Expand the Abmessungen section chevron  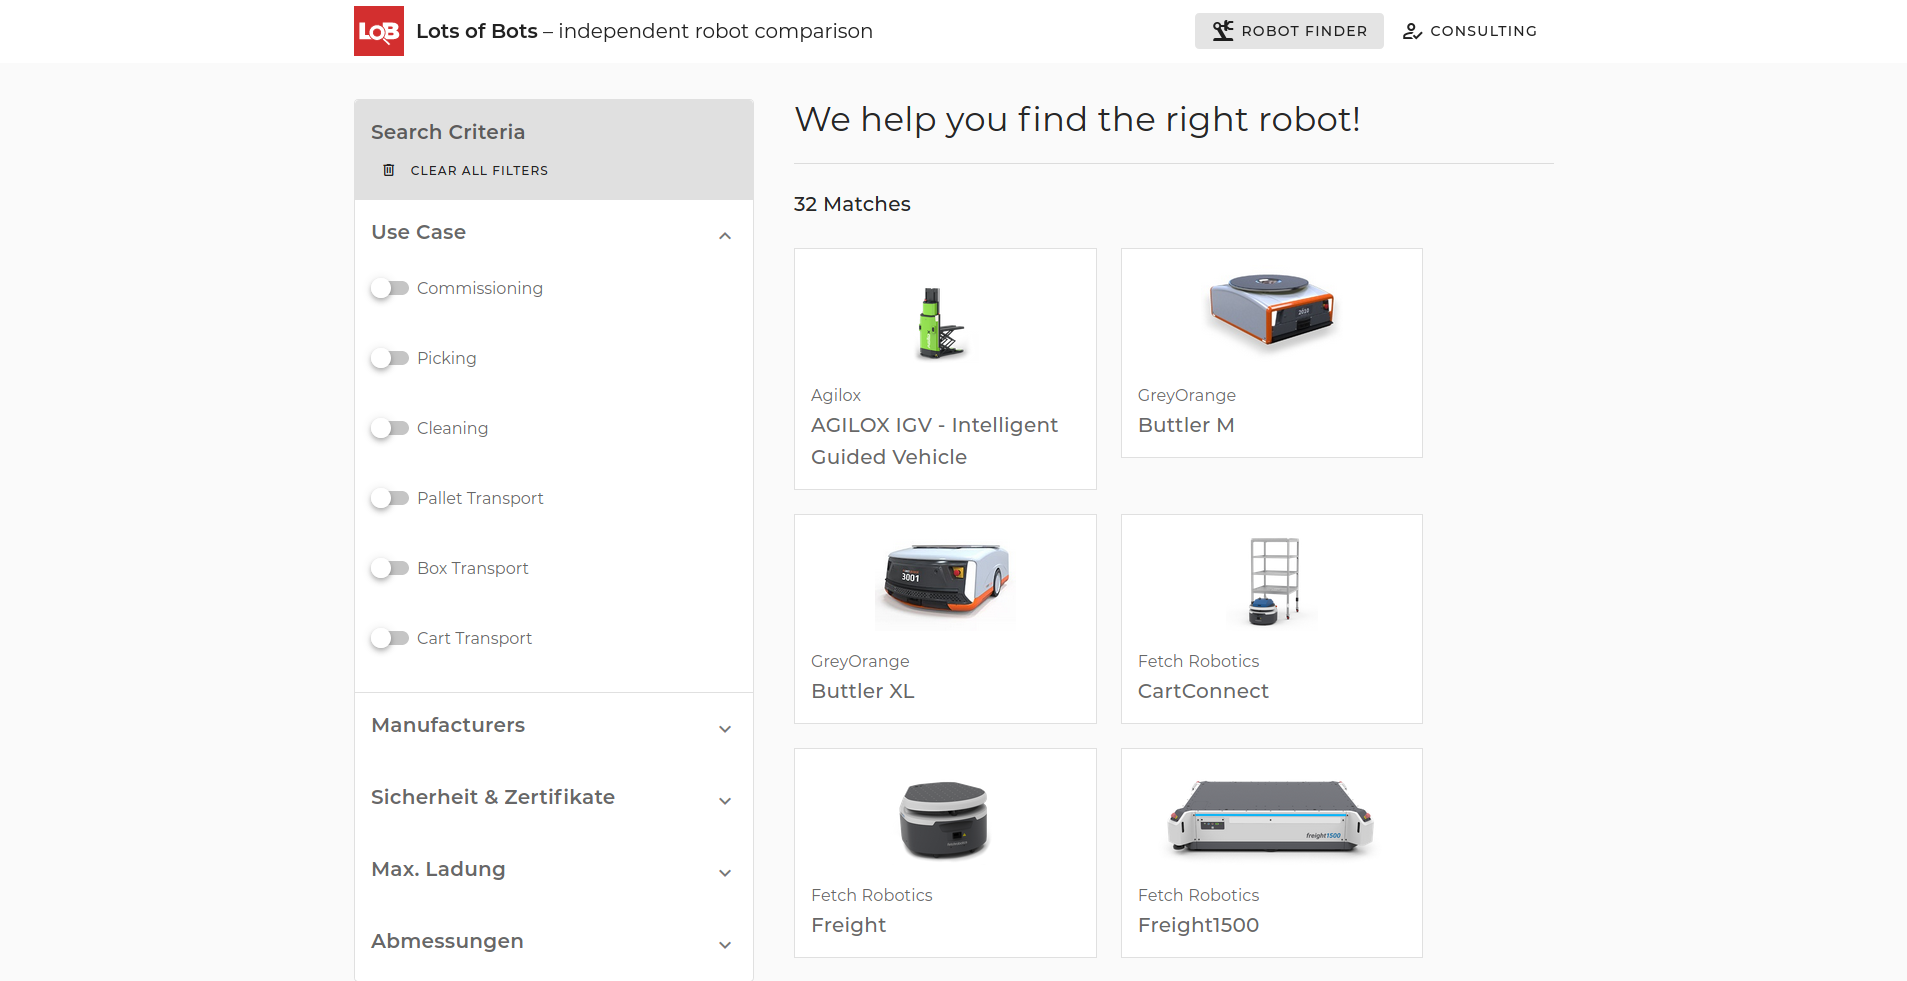[x=725, y=945]
